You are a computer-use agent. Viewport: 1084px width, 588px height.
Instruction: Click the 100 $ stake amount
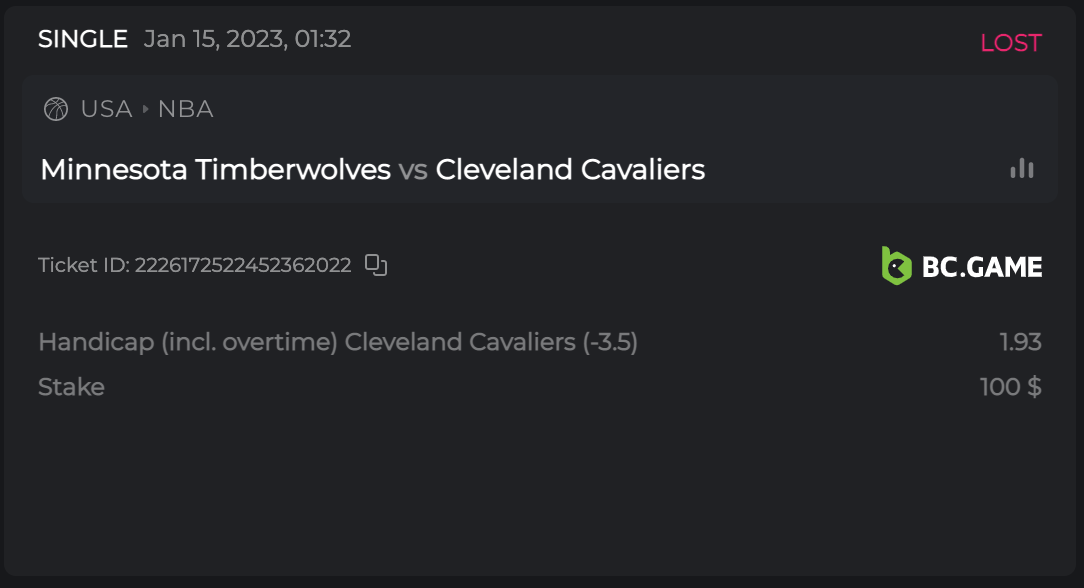pyautogui.click(x=1010, y=387)
